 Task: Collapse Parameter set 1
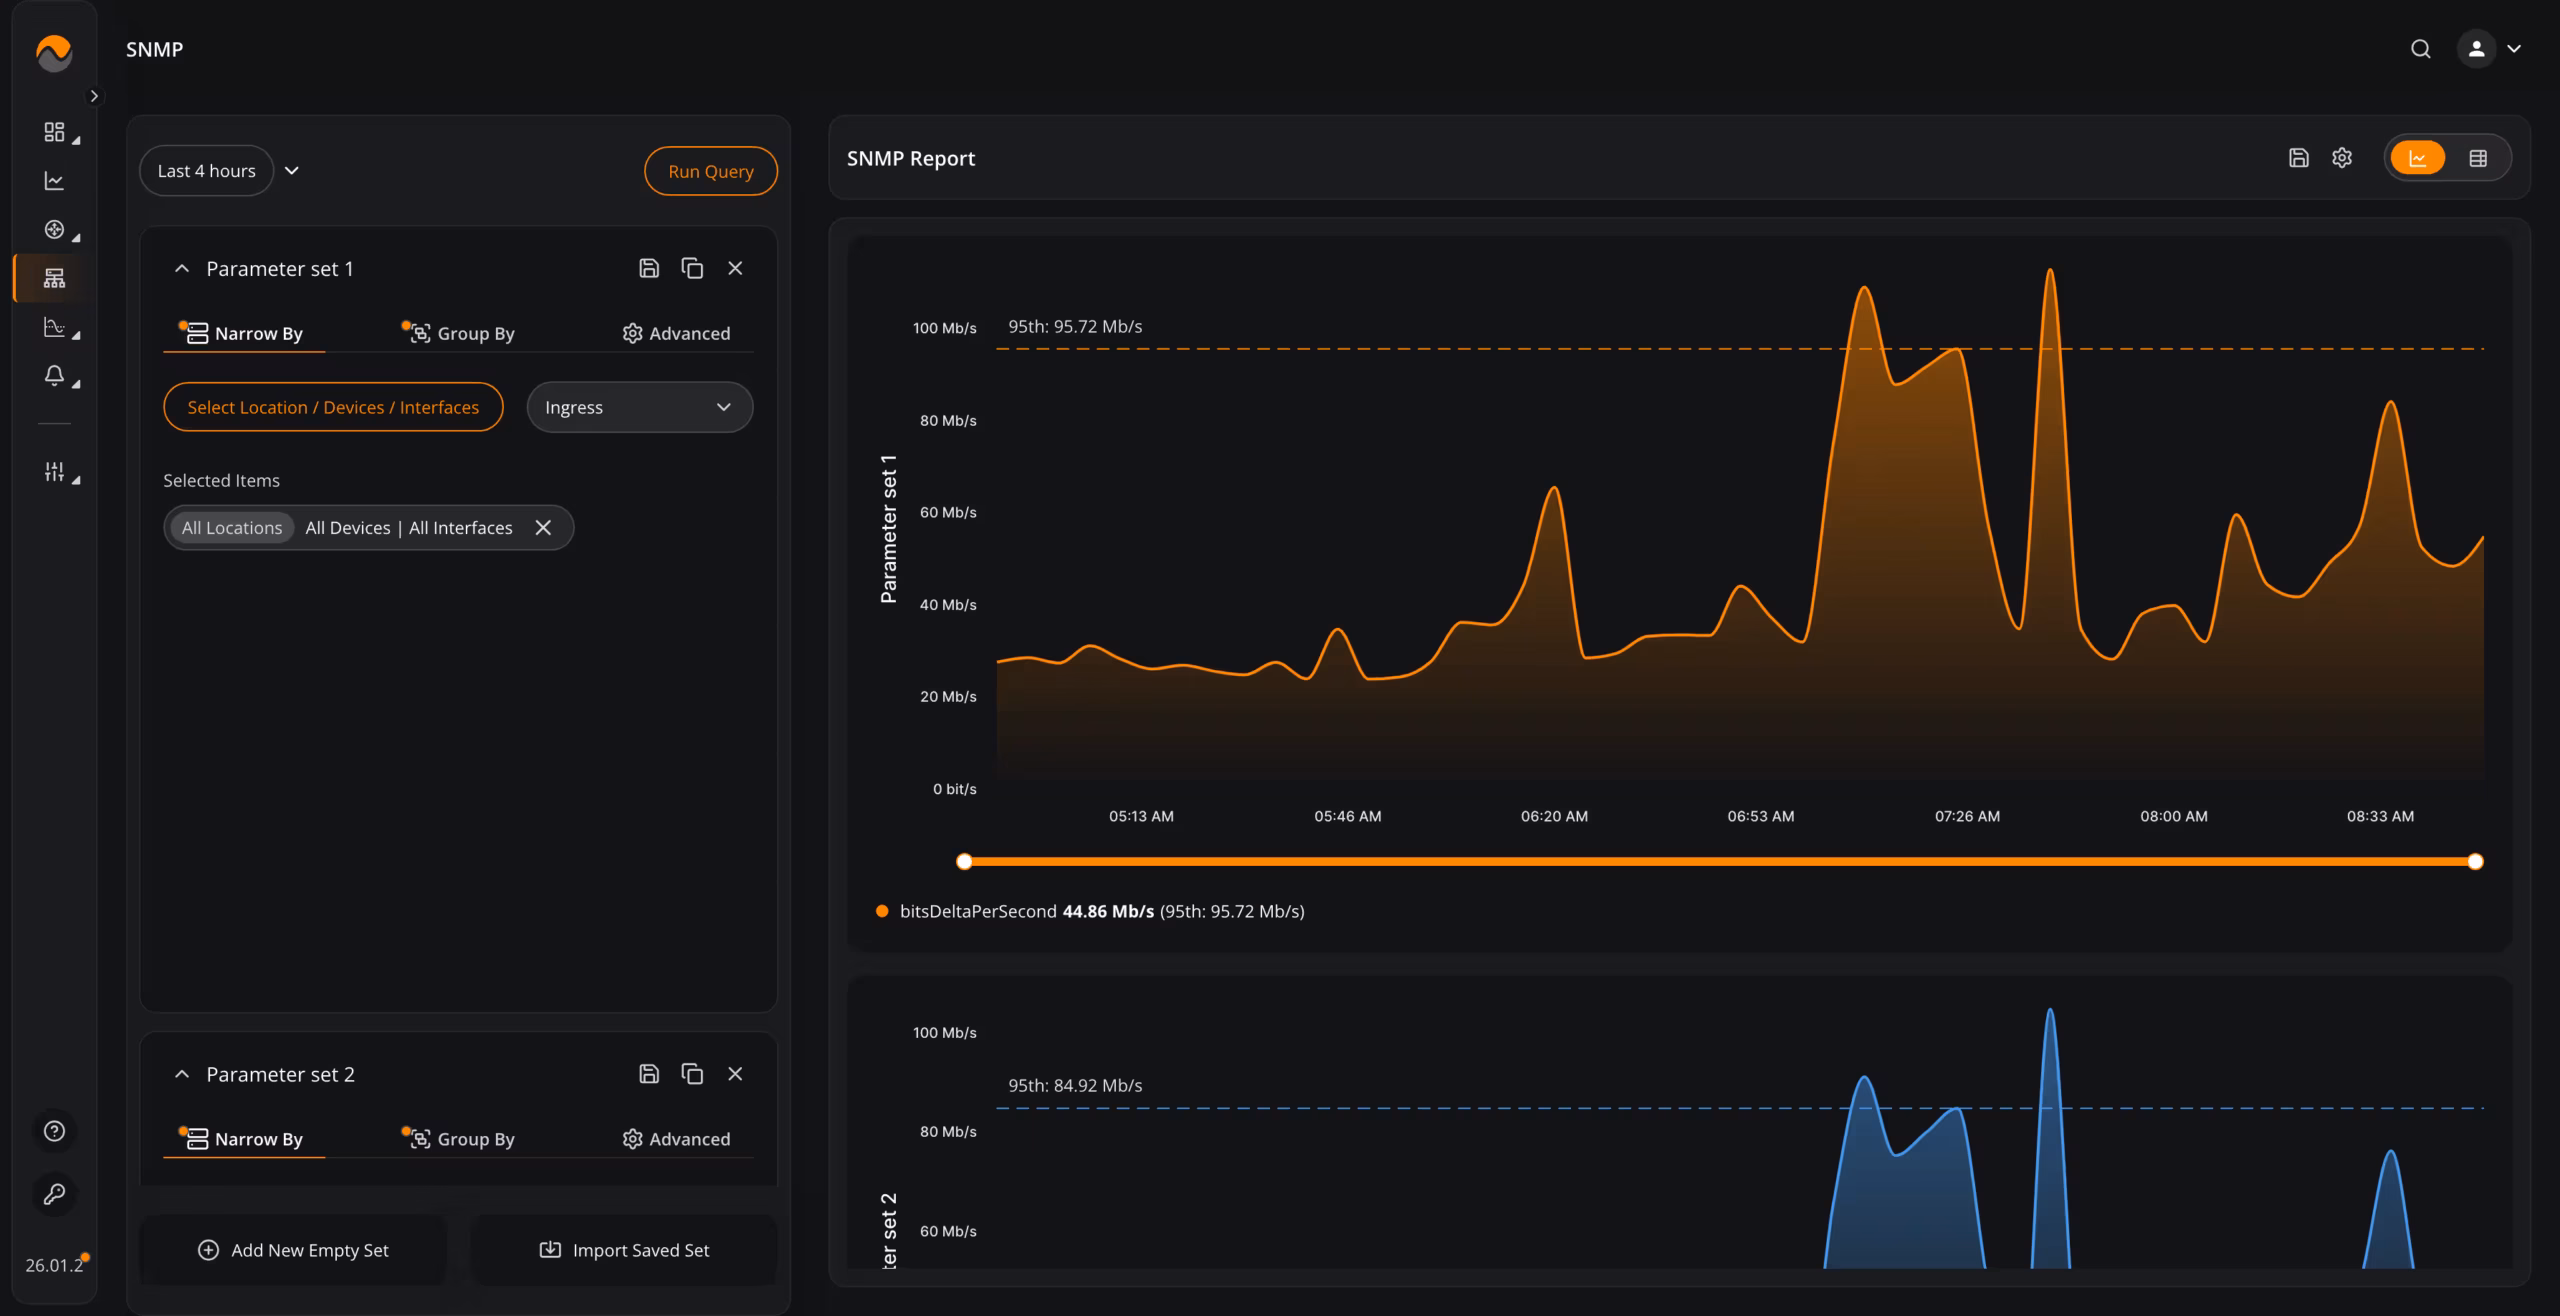coord(182,268)
